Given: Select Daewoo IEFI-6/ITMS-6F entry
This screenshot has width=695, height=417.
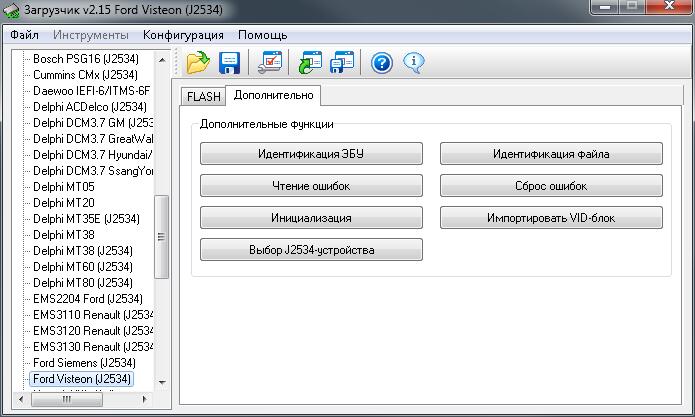Looking at the screenshot, I should click(x=92, y=90).
